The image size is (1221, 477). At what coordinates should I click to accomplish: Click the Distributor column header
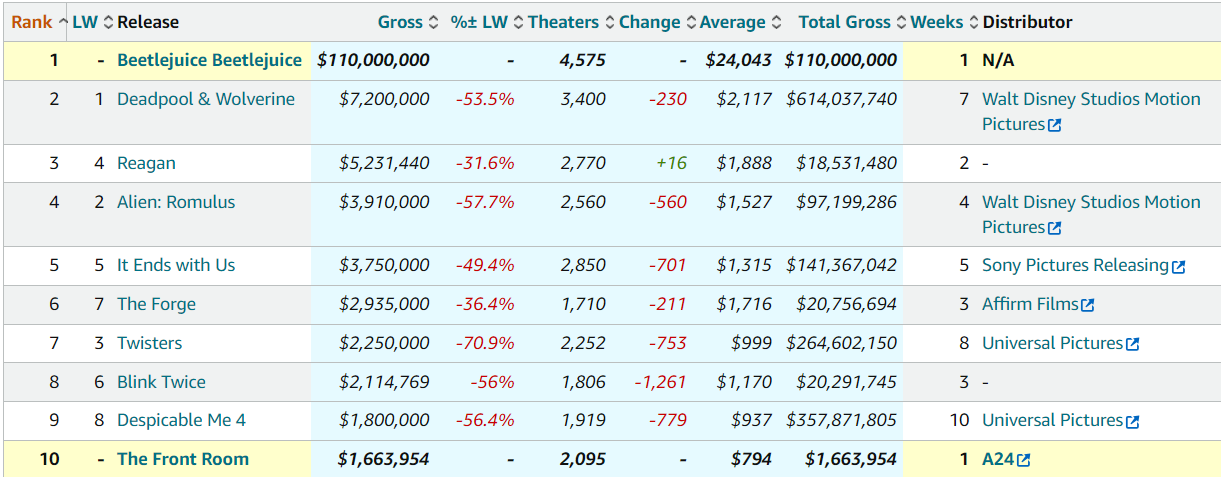click(1027, 22)
